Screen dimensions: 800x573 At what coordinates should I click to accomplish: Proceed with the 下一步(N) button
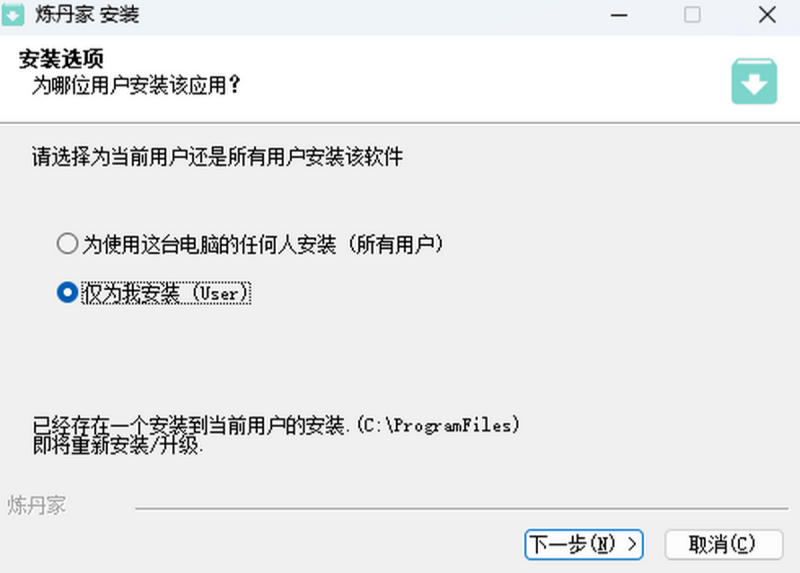tap(584, 544)
